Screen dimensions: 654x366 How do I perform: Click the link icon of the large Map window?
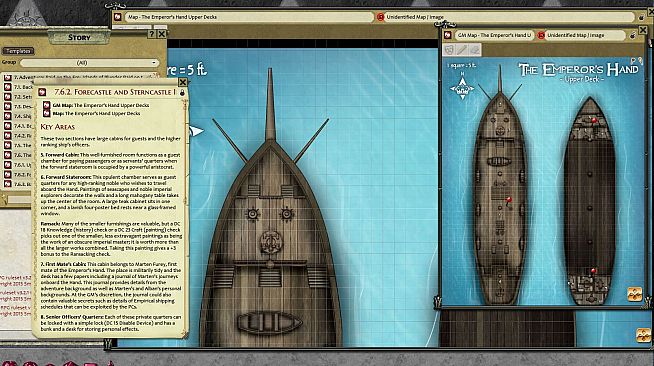118,17
